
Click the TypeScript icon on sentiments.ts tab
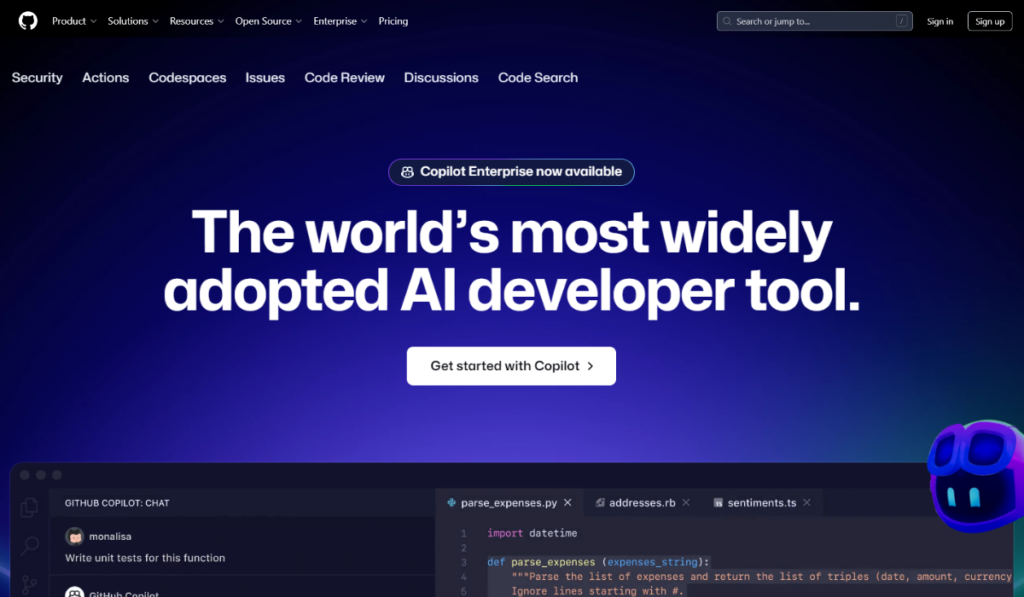(x=718, y=503)
